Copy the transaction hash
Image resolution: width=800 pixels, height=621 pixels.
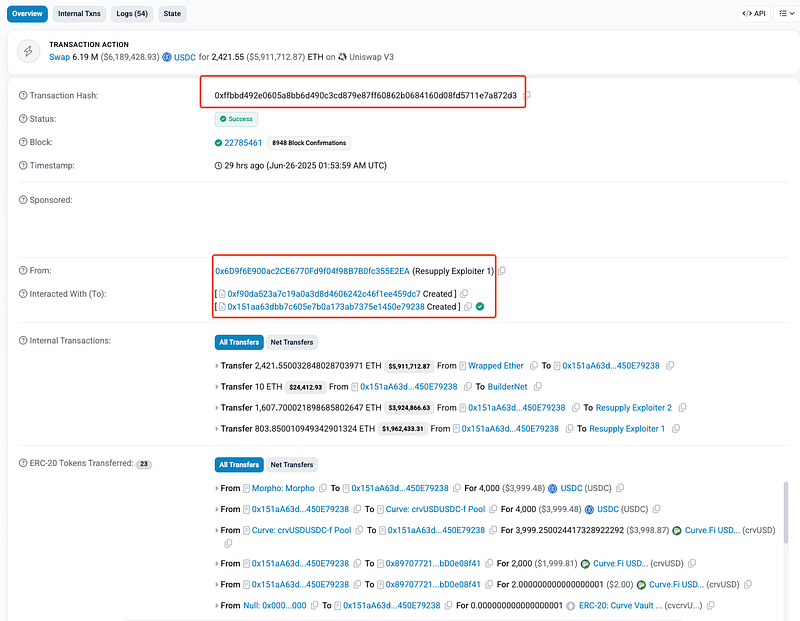click(528, 95)
